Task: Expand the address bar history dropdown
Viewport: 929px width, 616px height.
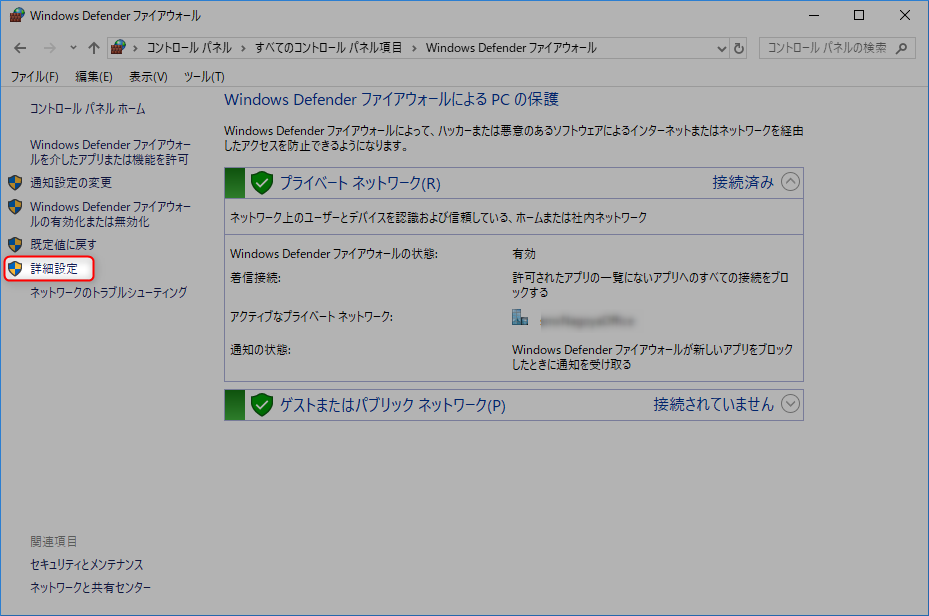Action: (721, 49)
